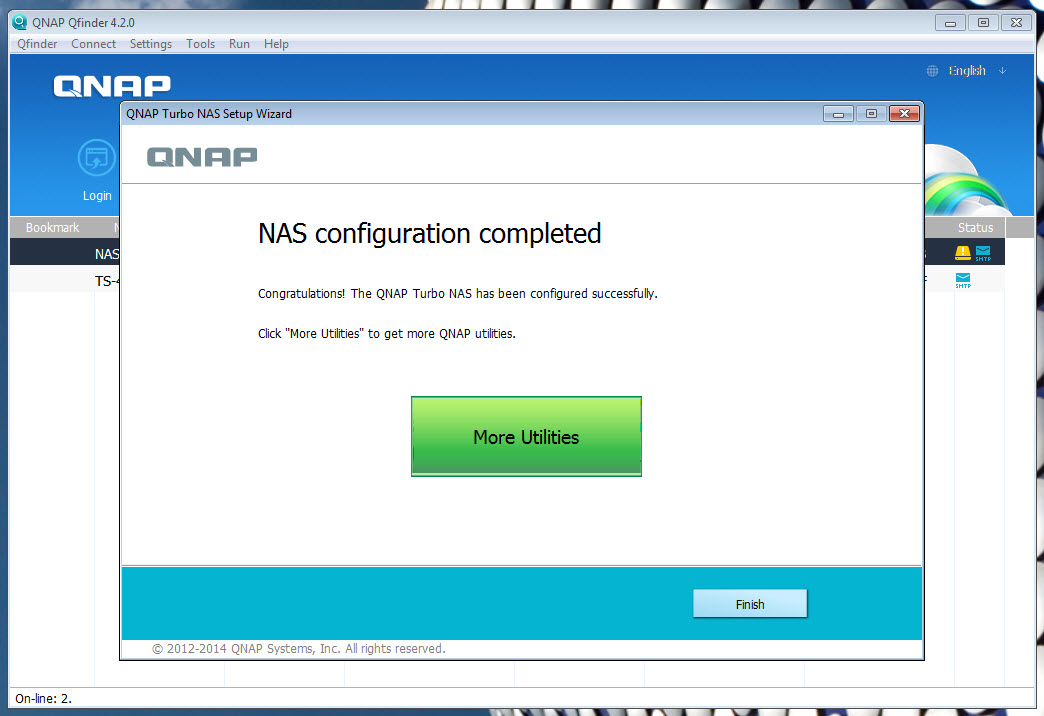Click the English language label
The image size is (1044, 716).
coord(967,71)
